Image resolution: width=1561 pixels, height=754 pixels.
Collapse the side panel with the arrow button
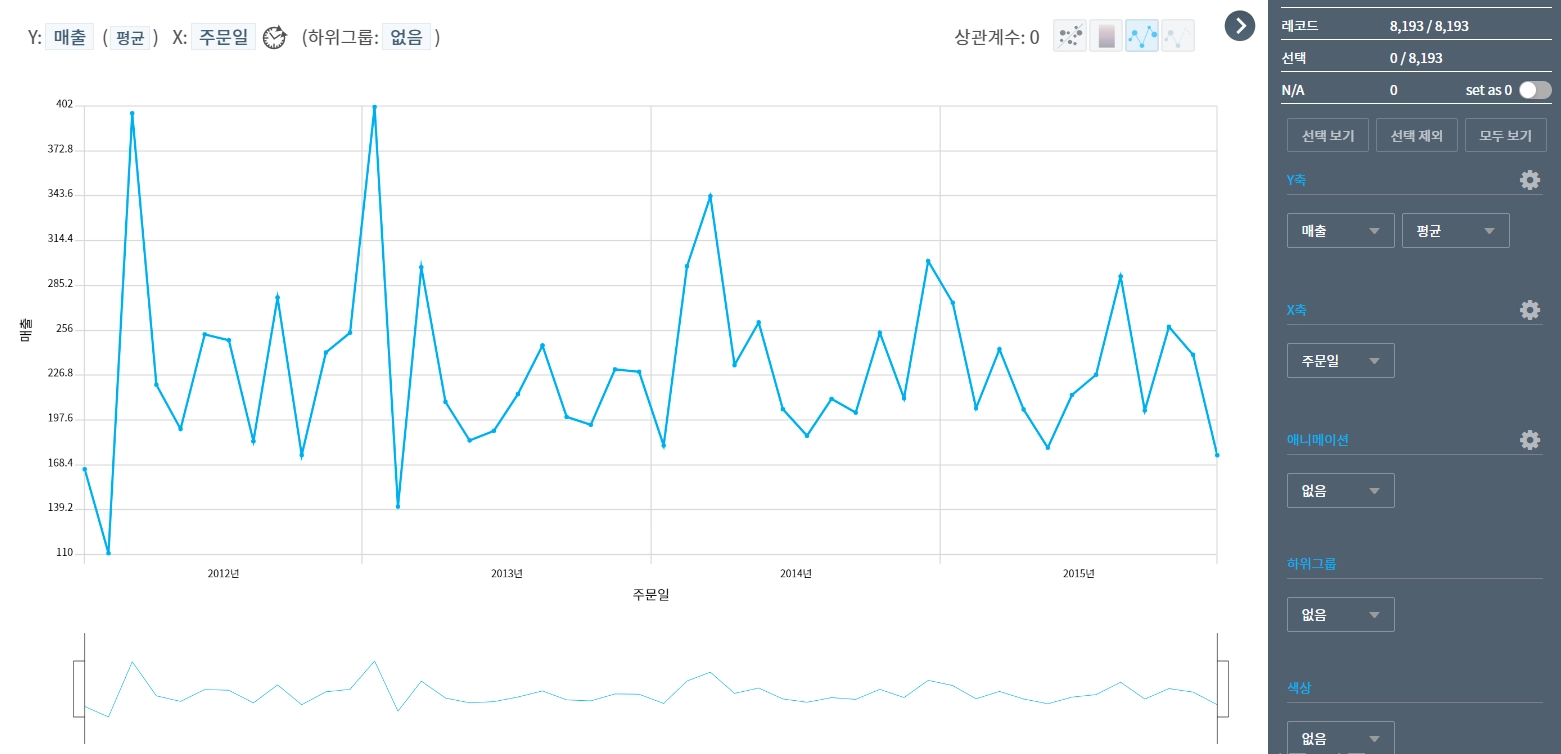[x=1240, y=26]
